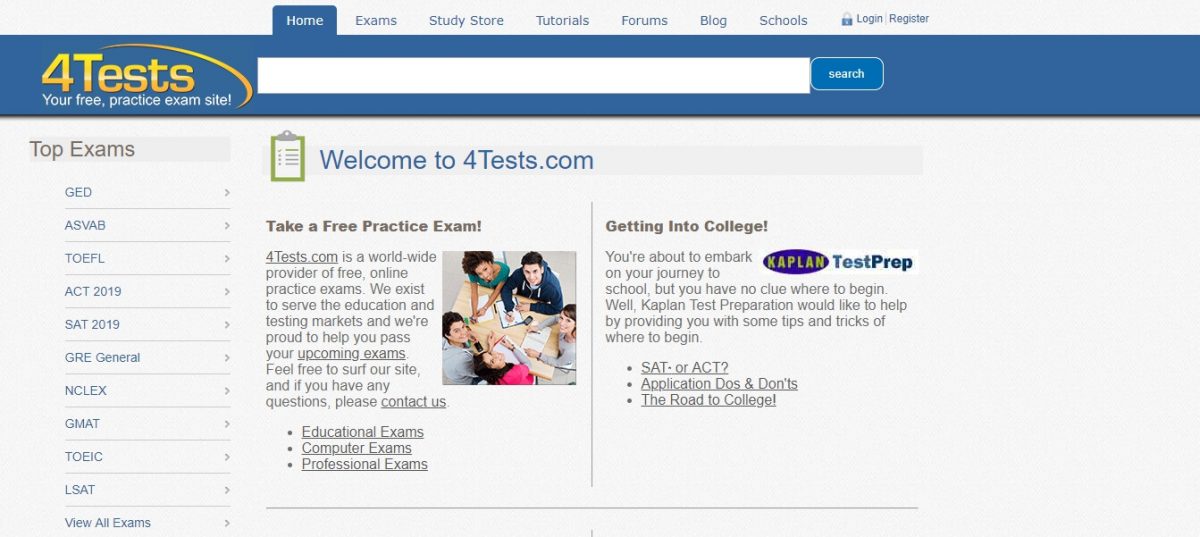Go to the Schools tab
The height and width of the screenshot is (537, 1200).
click(x=783, y=20)
